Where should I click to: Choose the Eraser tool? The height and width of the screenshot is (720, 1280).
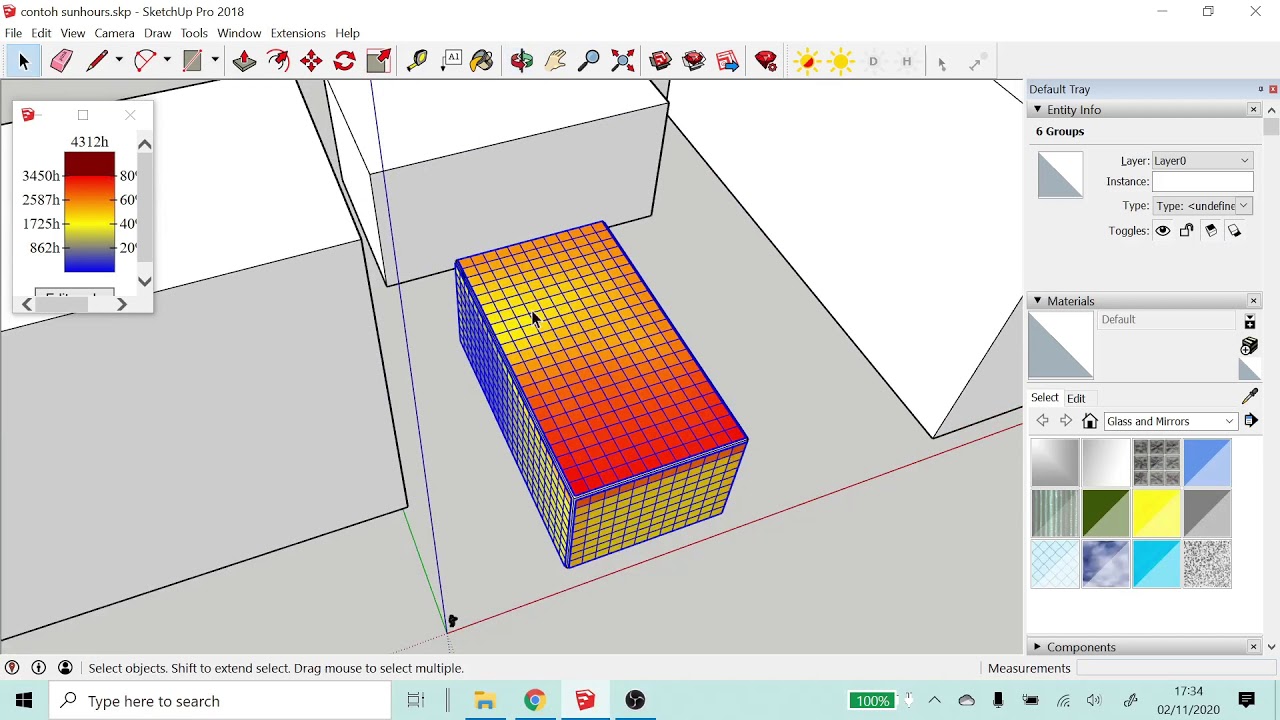coord(61,62)
